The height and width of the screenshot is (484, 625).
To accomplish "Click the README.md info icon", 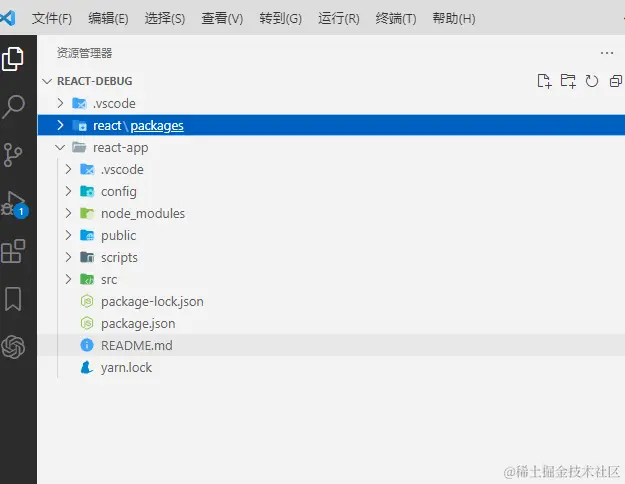I will 86,345.
